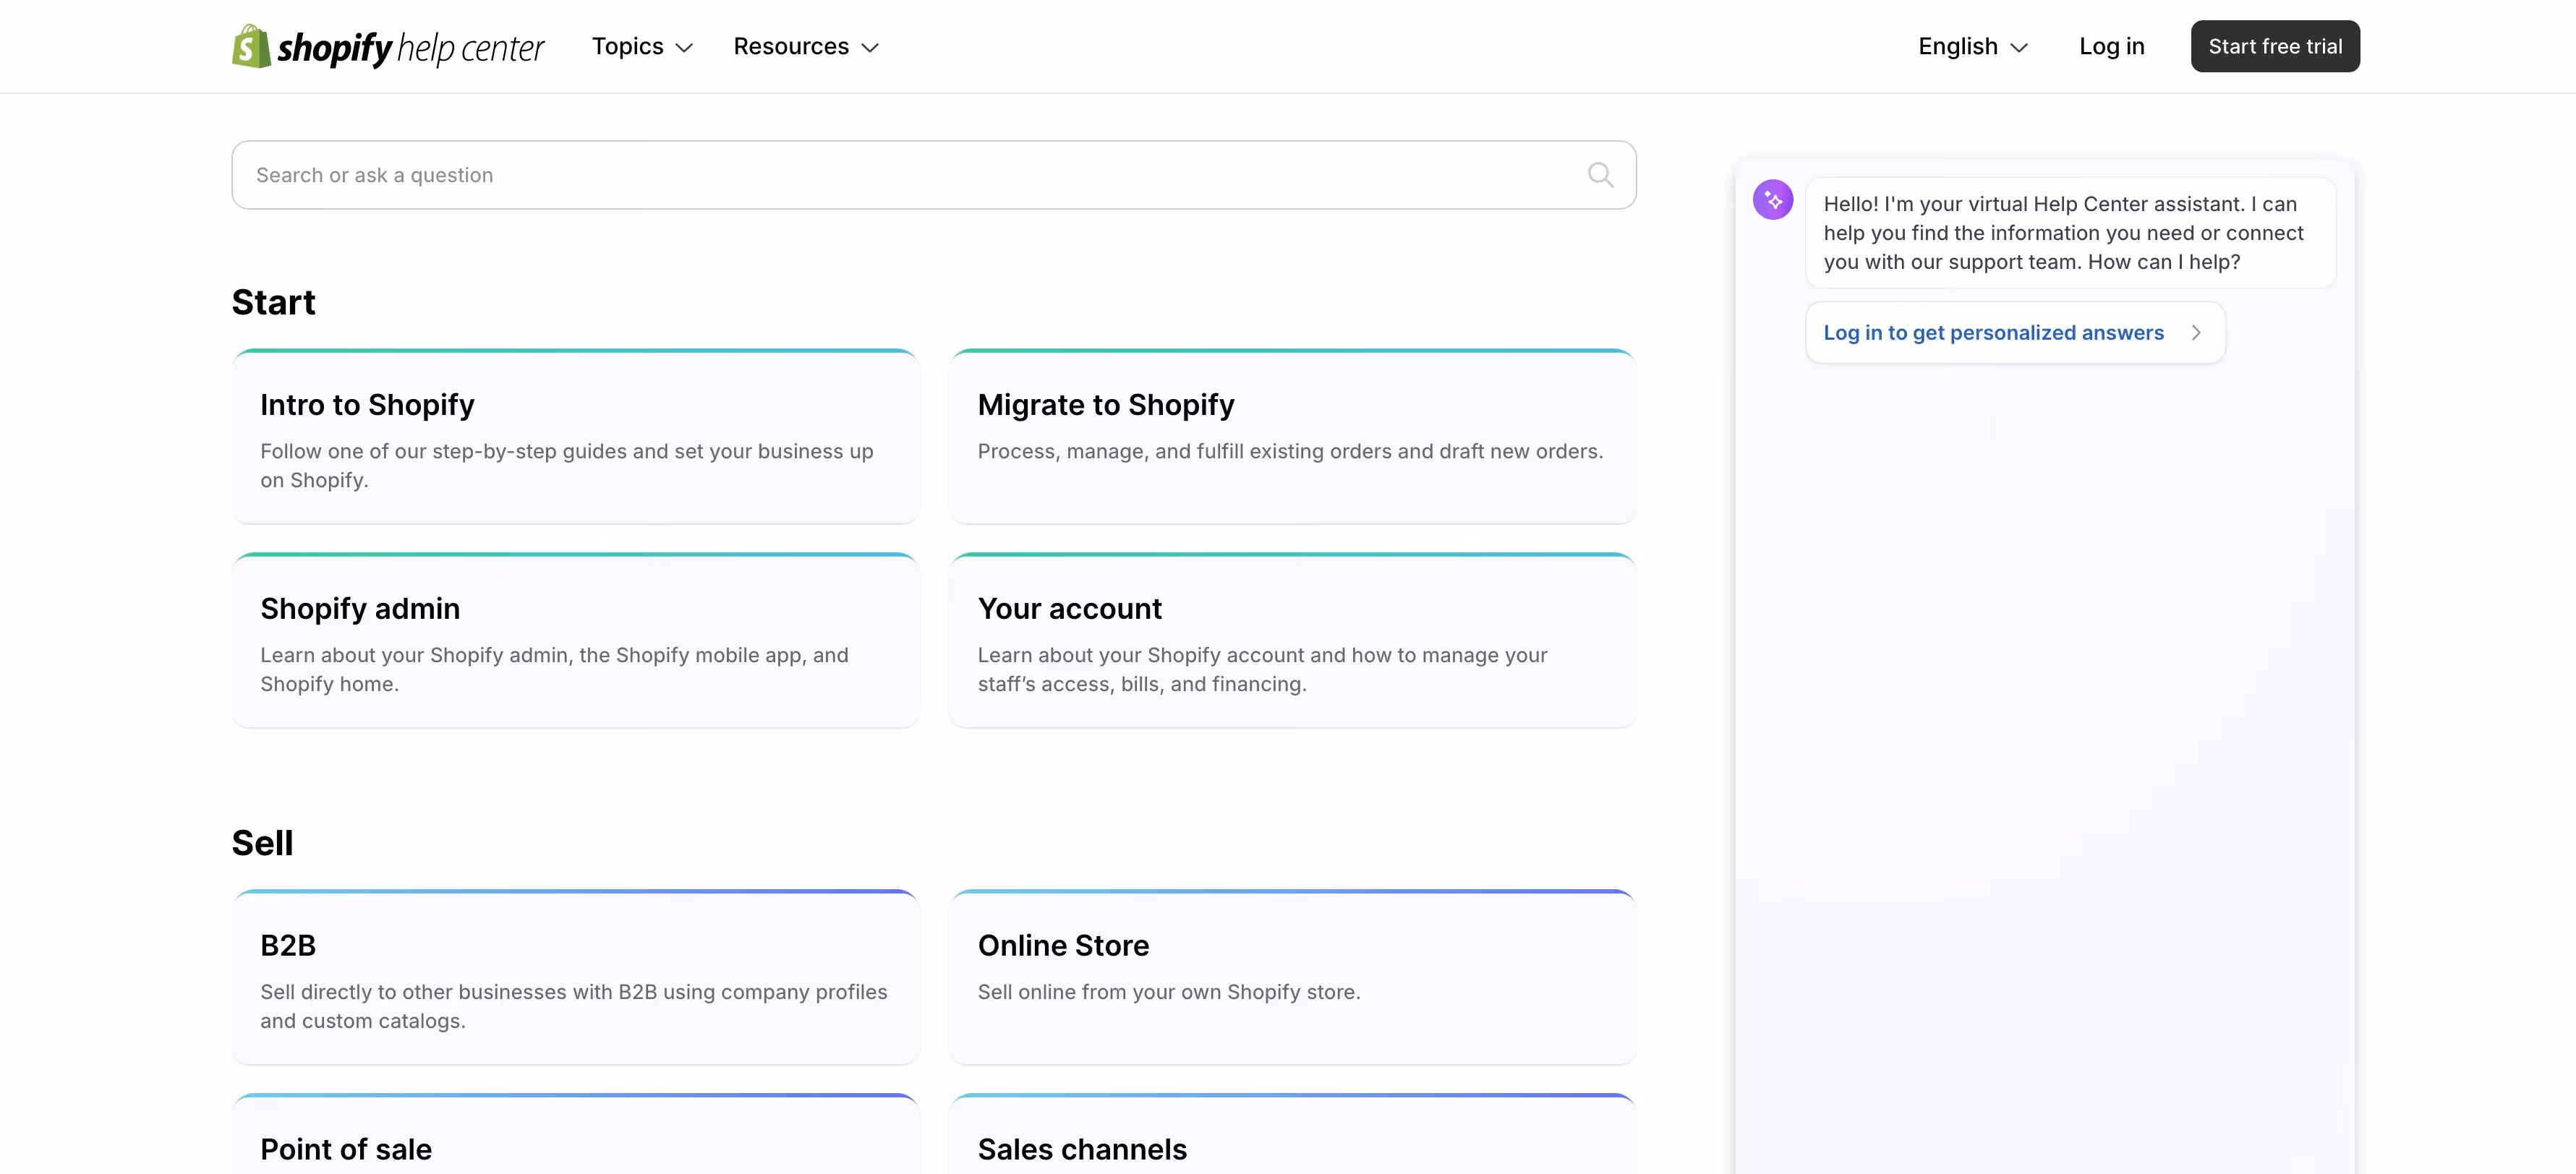2576x1174 pixels.
Task: Click the shopify help center wordmark
Action: (x=410, y=48)
